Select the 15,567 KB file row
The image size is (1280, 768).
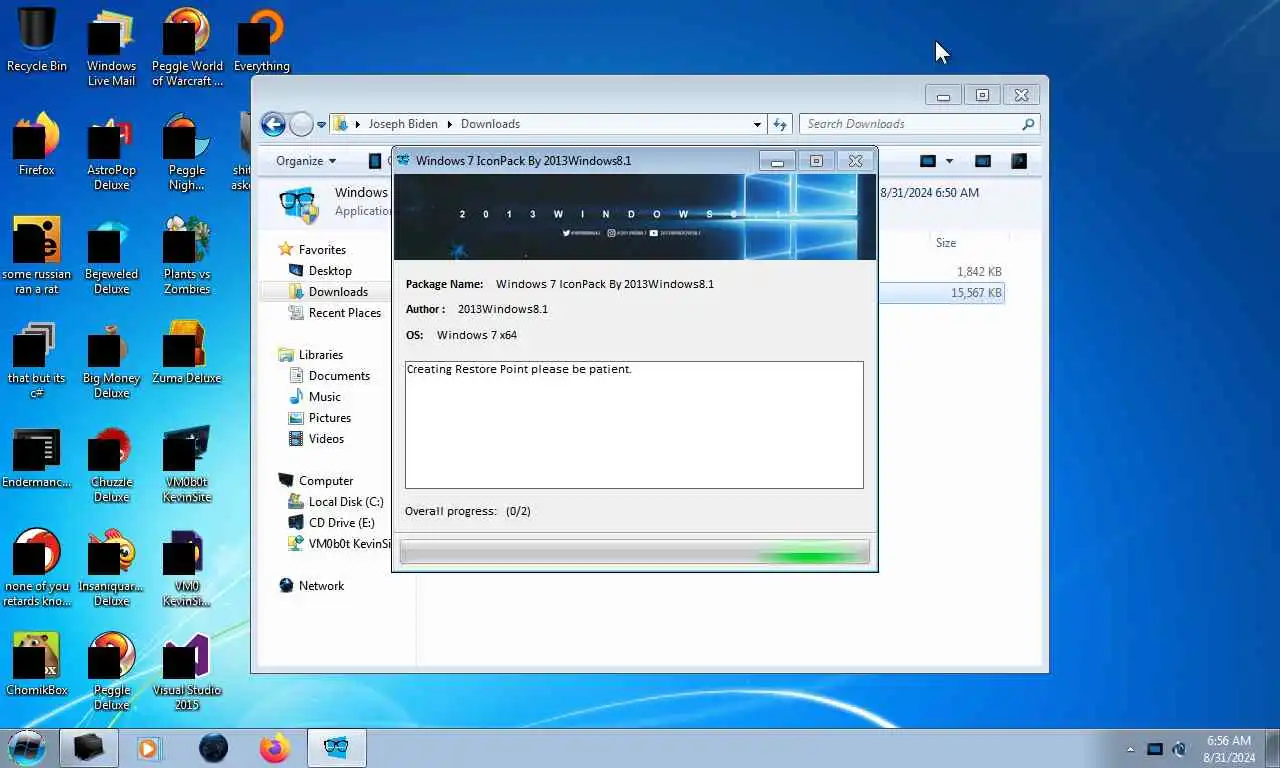pos(941,293)
